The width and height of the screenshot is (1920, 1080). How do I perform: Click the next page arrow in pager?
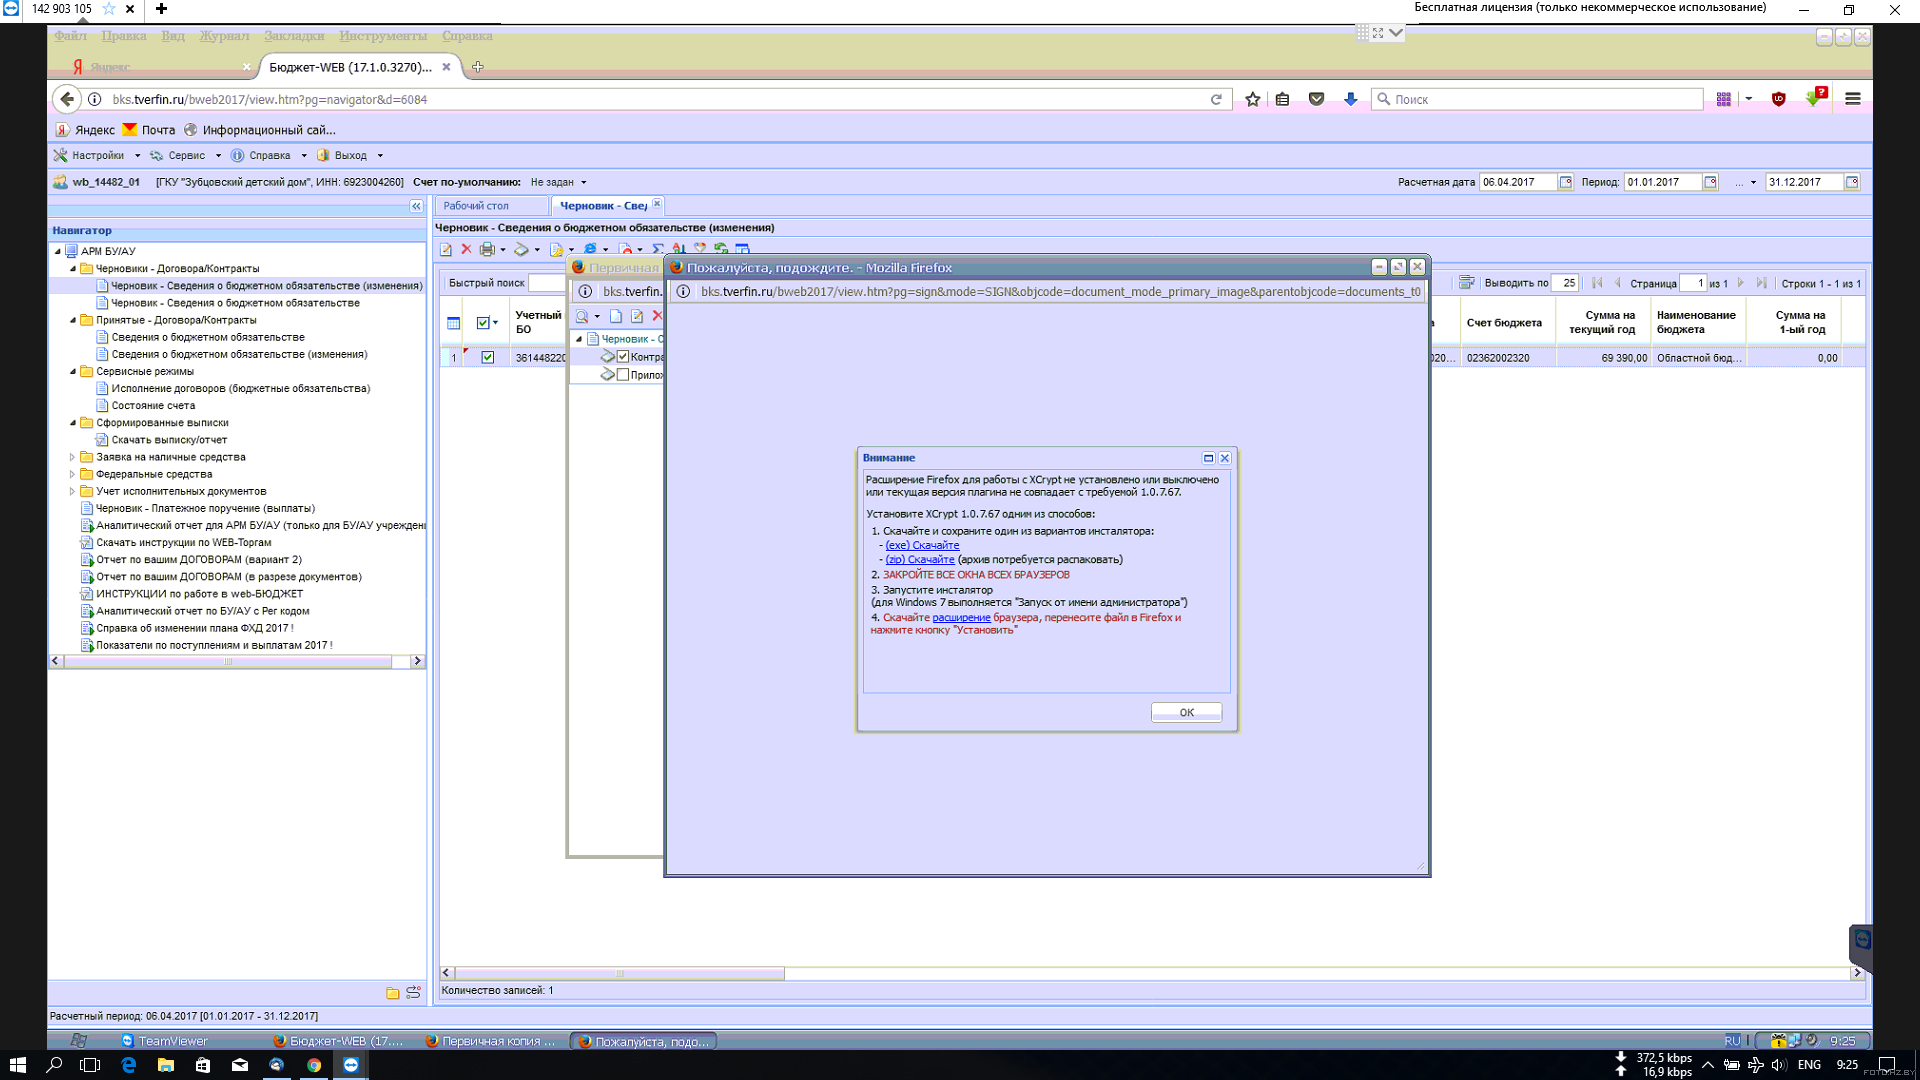tap(1741, 283)
